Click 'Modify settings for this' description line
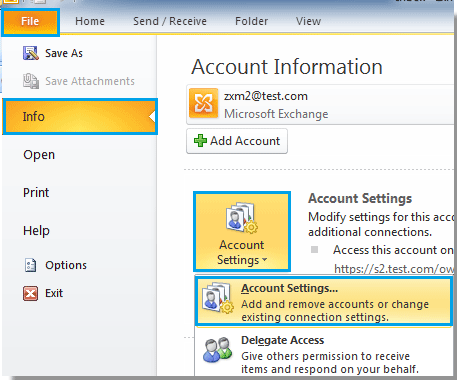457x380 pixels. click(x=381, y=217)
